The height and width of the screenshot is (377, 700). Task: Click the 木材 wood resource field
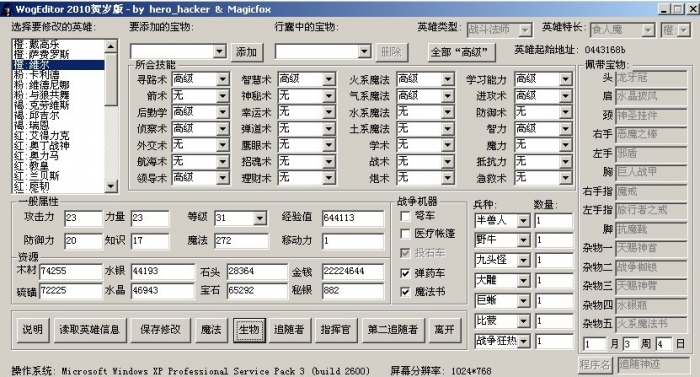[71, 271]
